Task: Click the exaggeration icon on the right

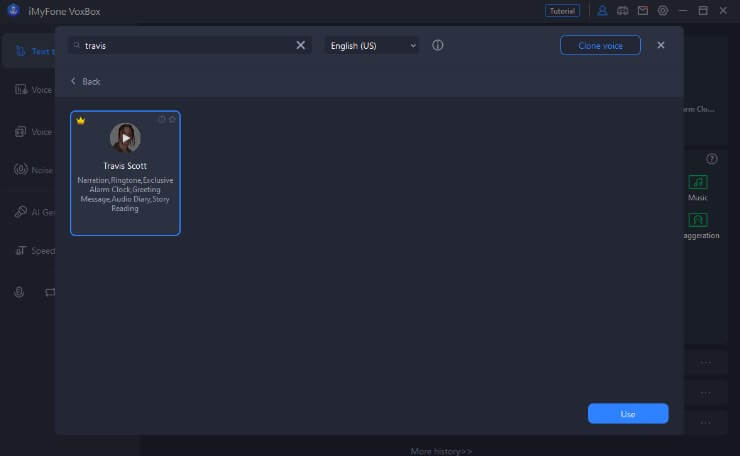Action: (x=698, y=220)
